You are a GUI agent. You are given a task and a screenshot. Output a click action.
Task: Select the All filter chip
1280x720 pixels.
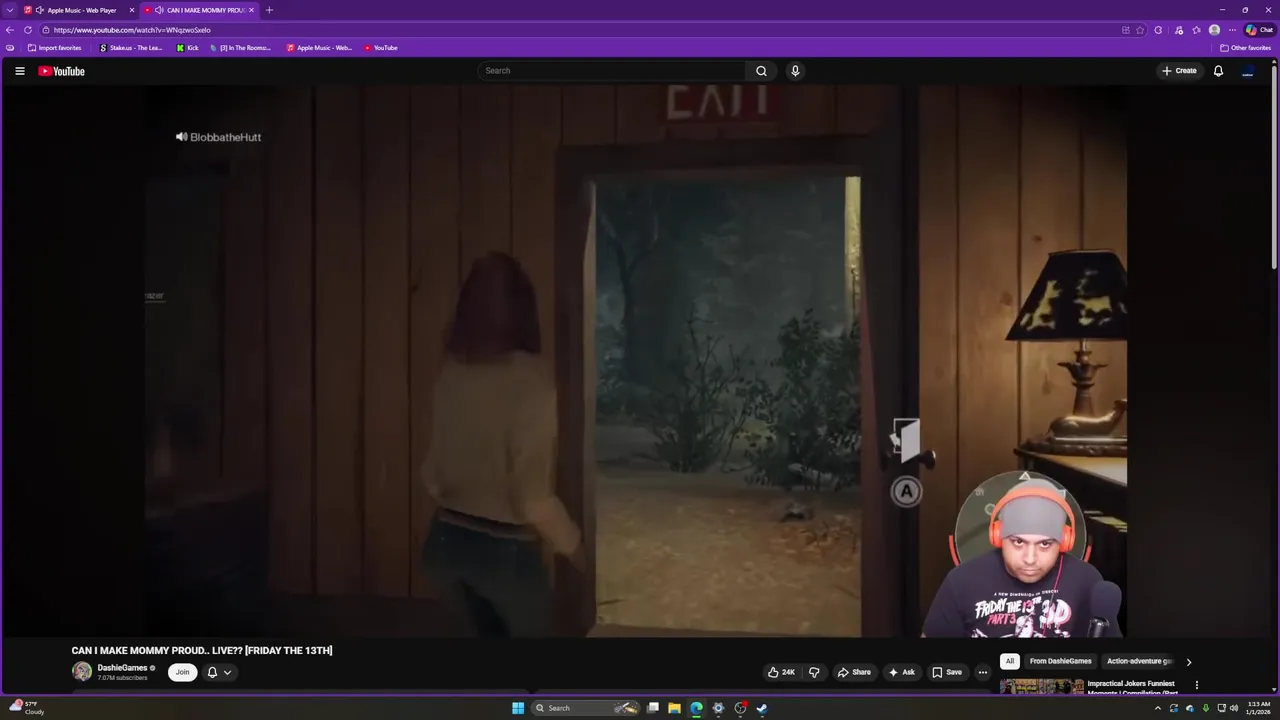tap(1010, 661)
